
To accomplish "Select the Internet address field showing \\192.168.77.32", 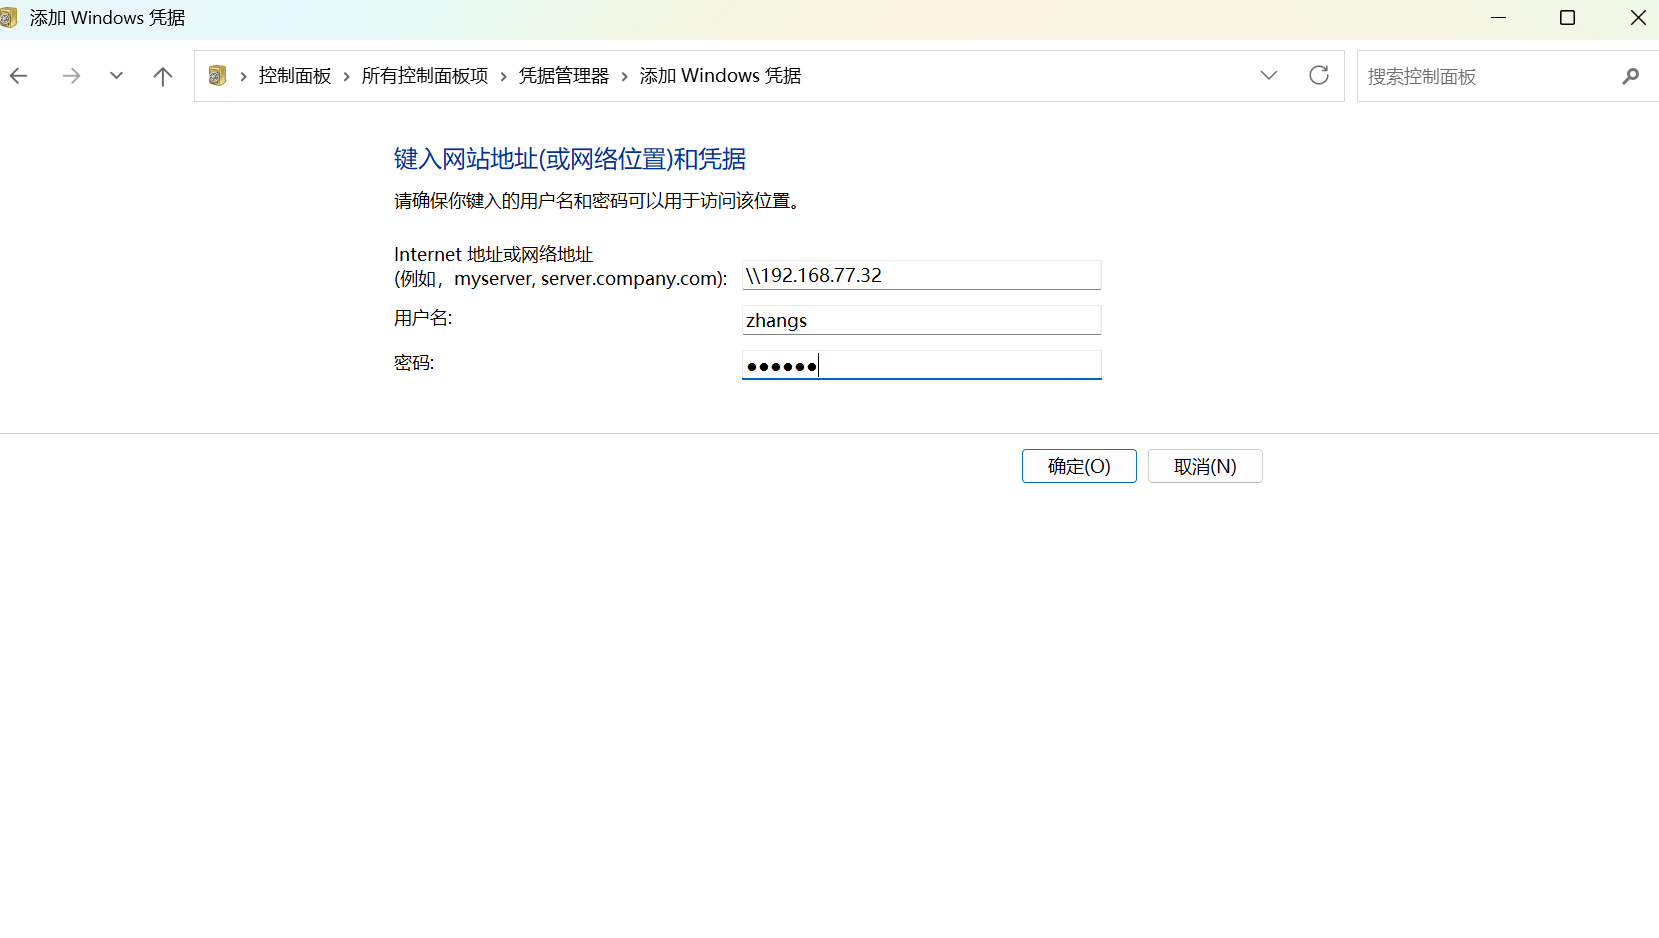I will coord(920,275).
